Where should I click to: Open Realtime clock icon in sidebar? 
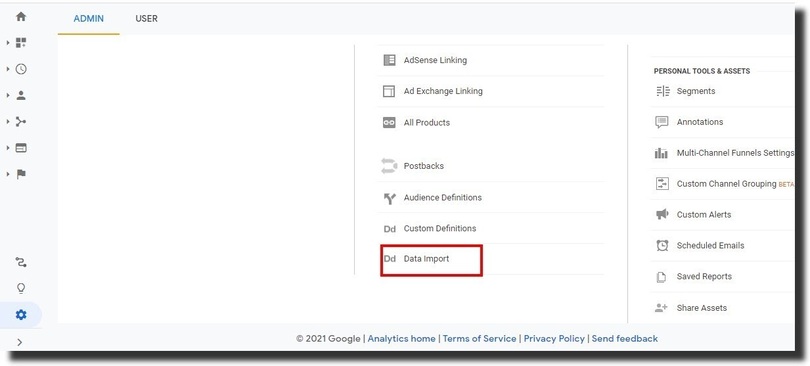click(x=21, y=69)
